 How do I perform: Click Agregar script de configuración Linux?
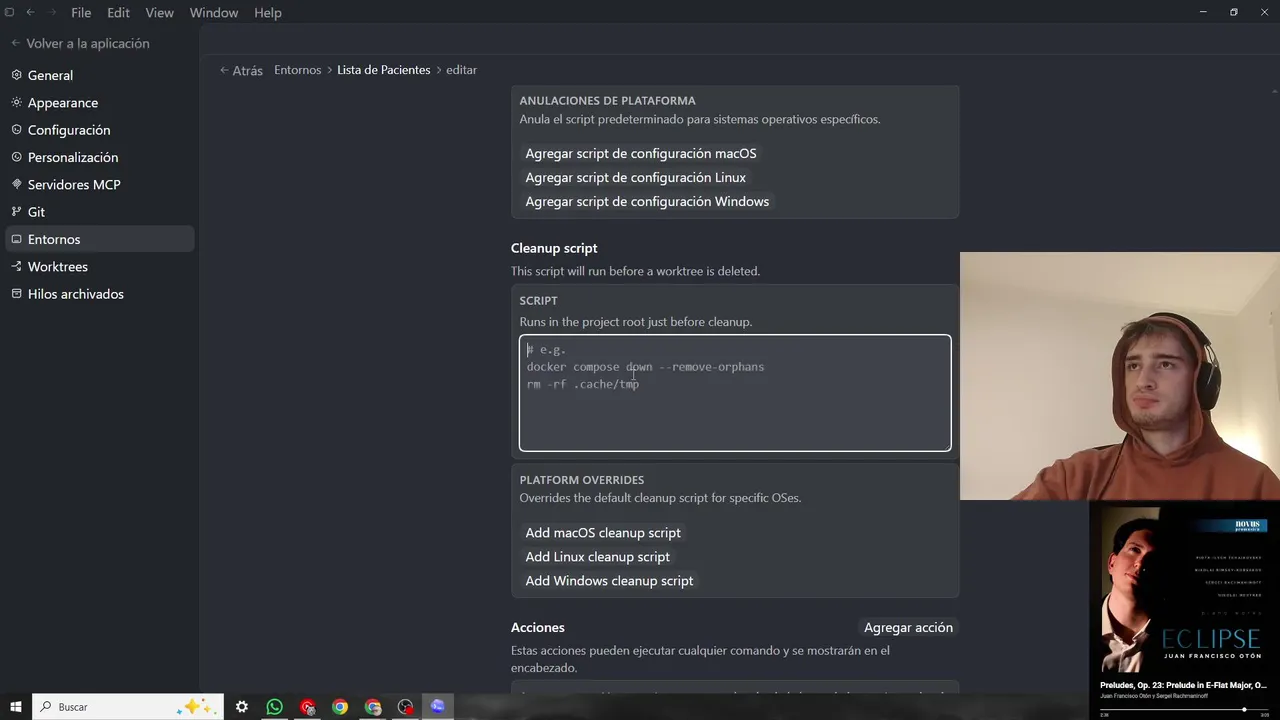(x=636, y=177)
